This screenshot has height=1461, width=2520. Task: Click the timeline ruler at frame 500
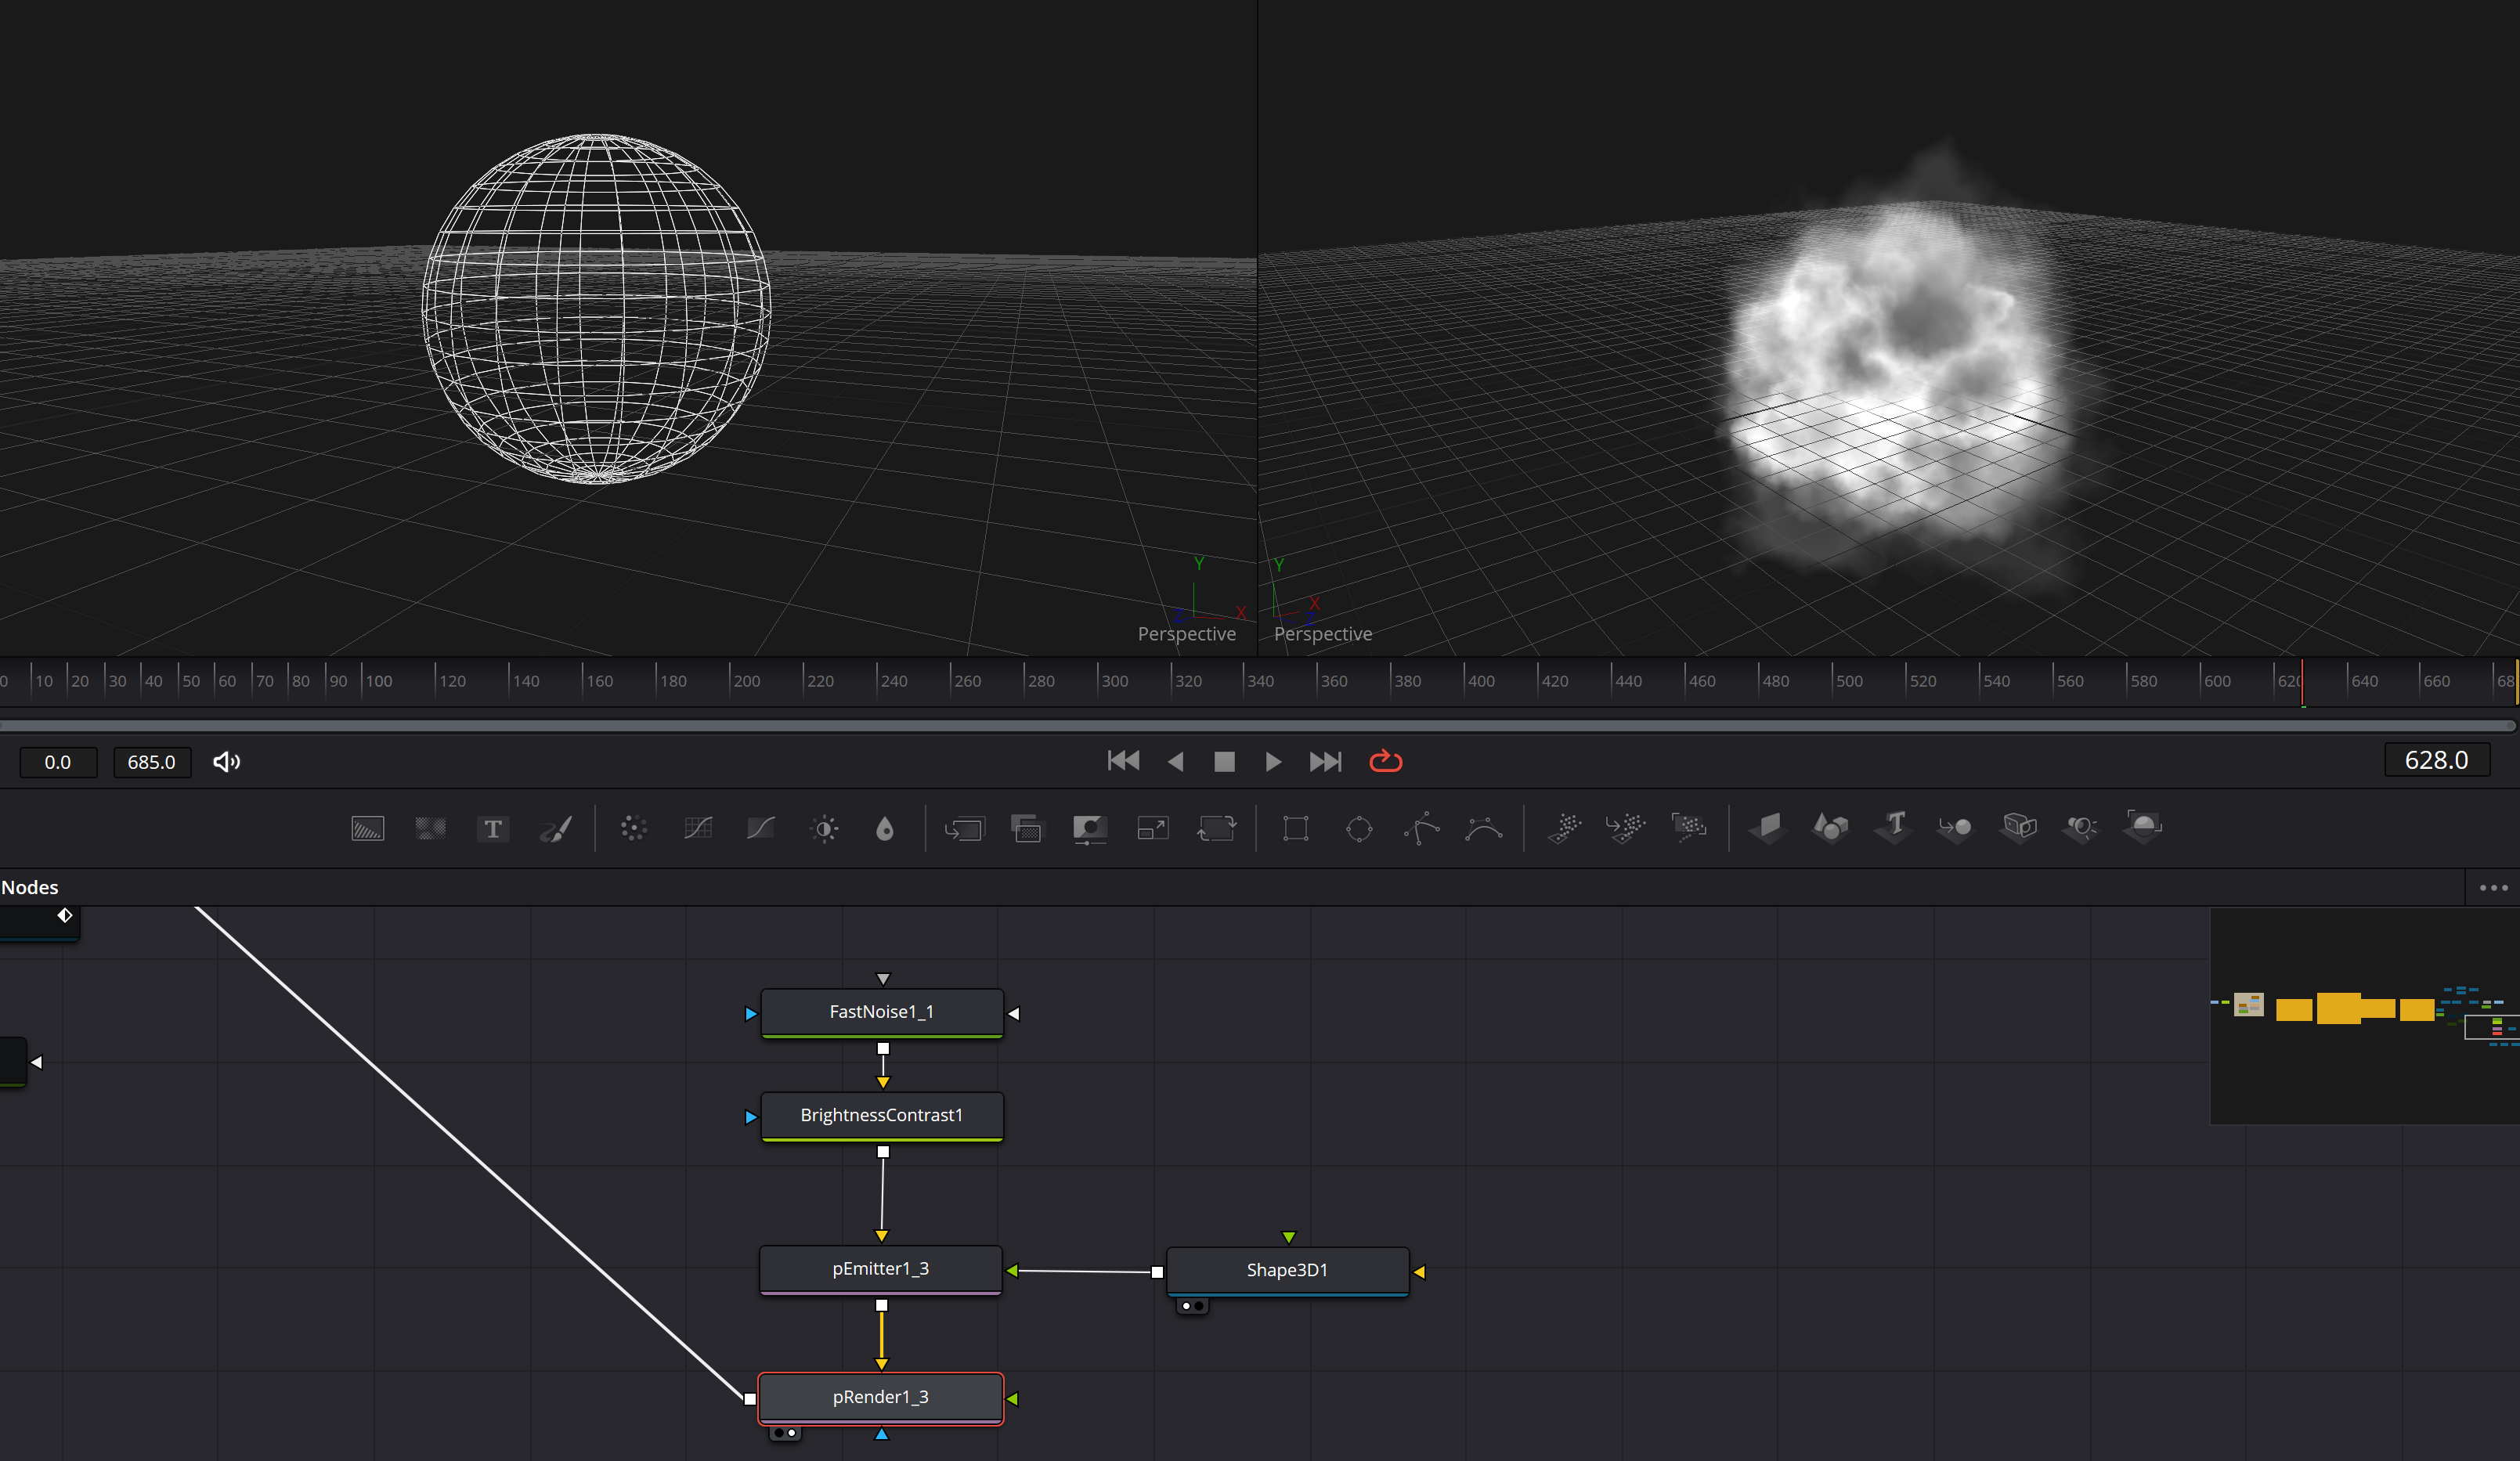coord(1832,680)
